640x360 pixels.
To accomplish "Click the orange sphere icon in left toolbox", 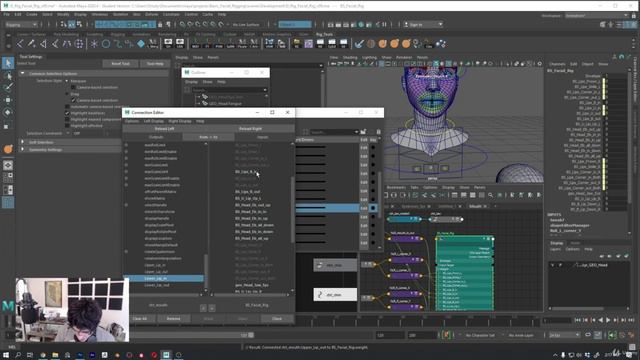I will tap(8, 149).
